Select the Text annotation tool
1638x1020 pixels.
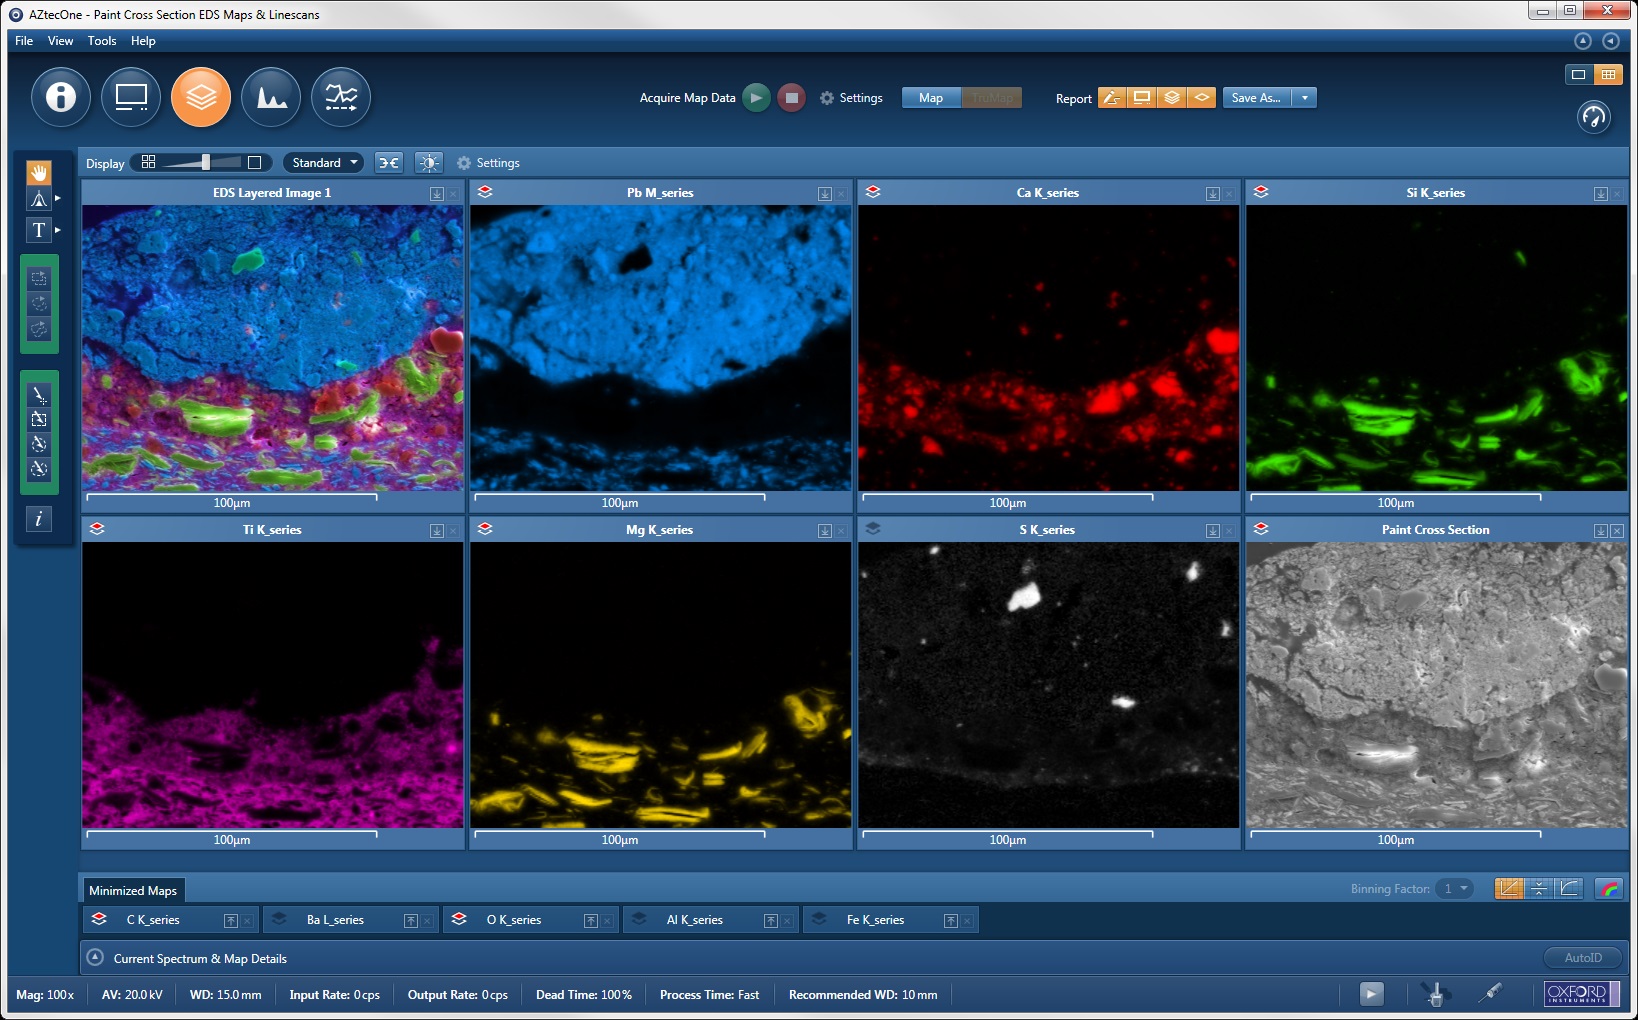coord(39,230)
